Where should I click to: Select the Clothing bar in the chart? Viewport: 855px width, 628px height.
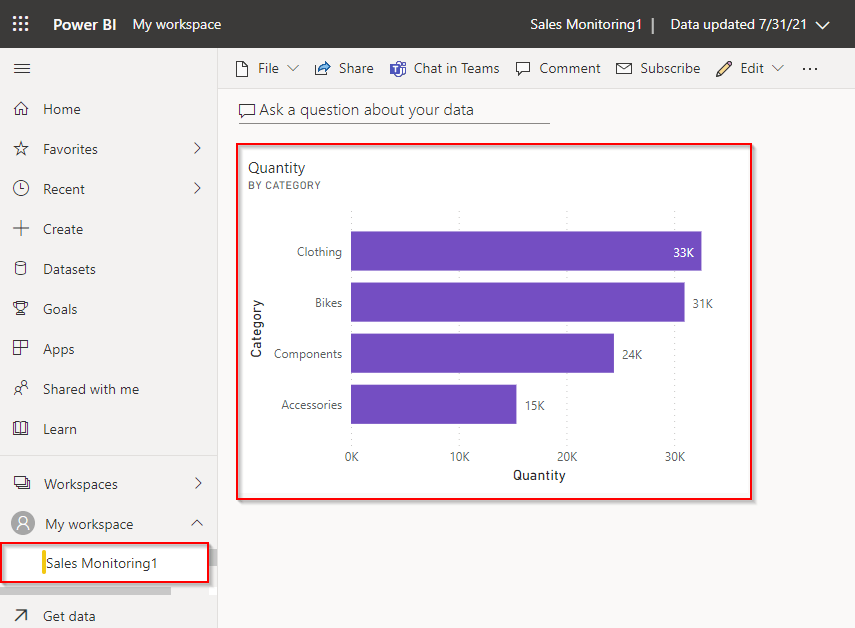click(525, 251)
